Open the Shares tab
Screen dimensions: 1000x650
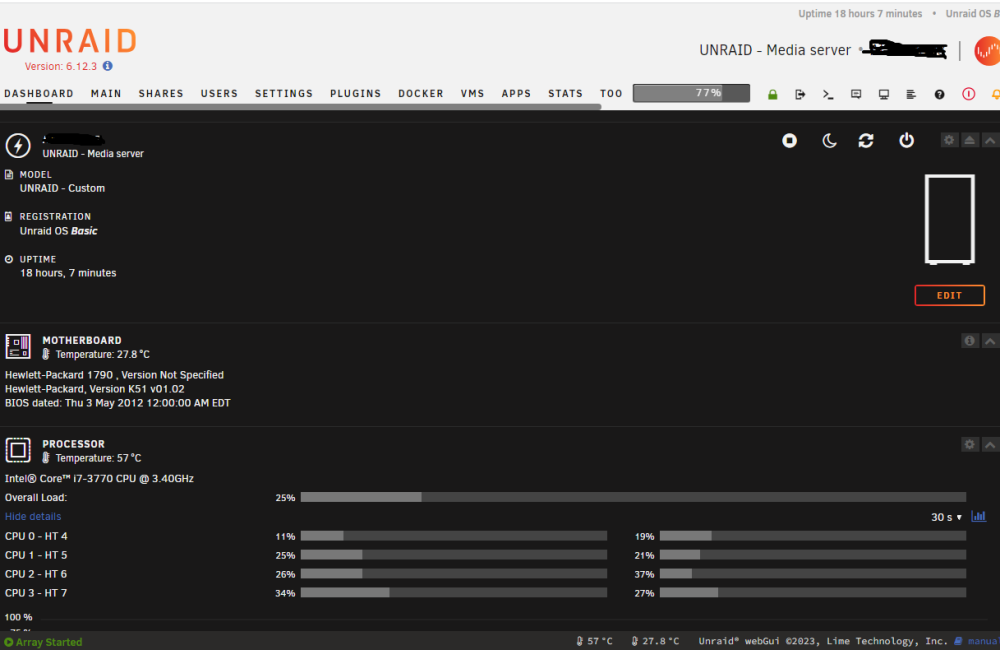point(161,94)
